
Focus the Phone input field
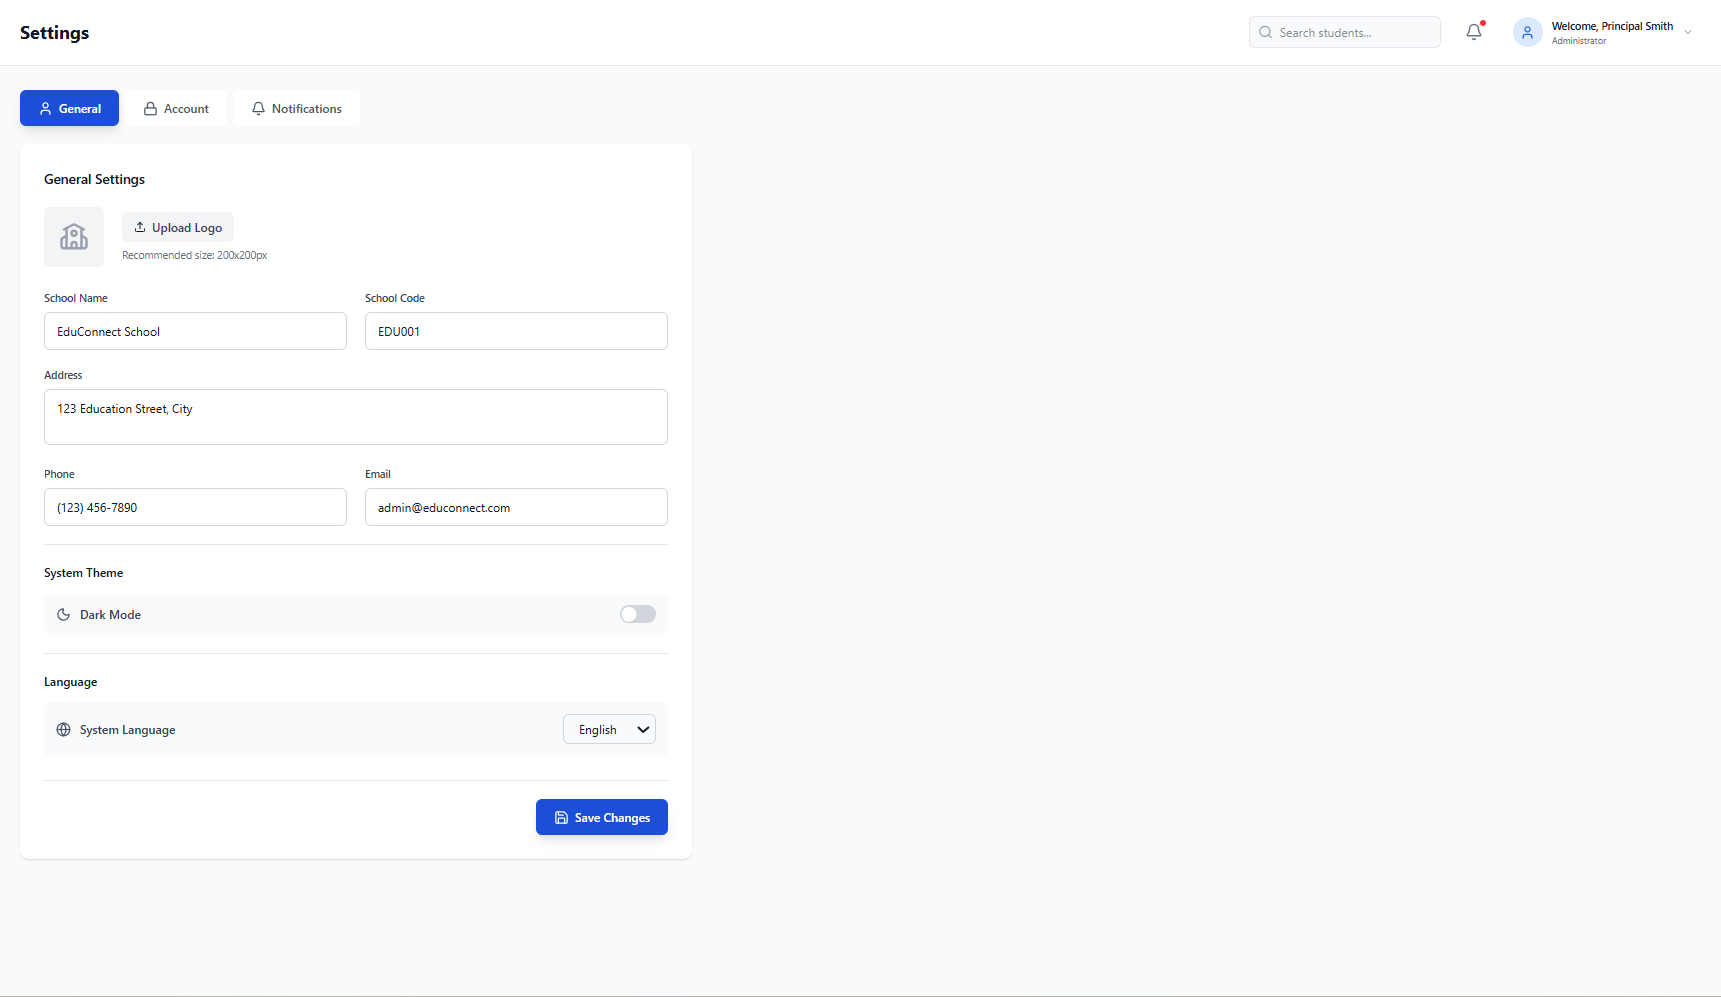coord(195,507)
